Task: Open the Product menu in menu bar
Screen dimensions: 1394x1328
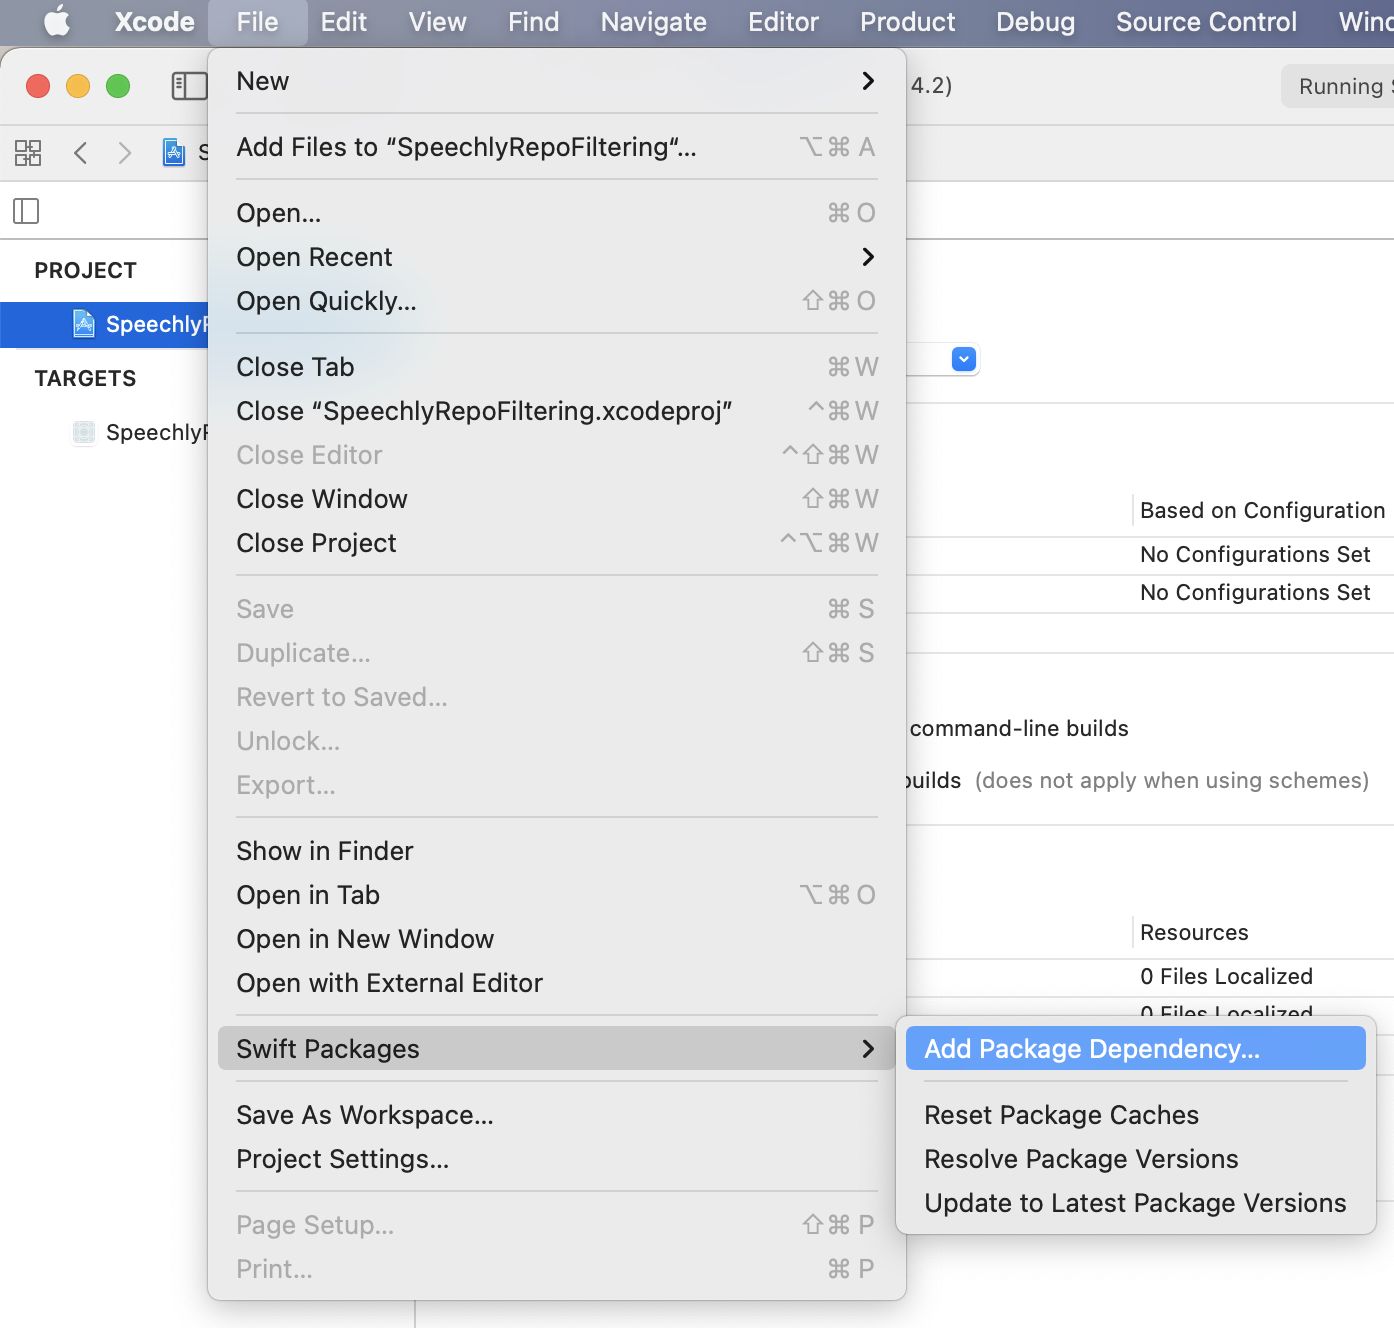Action: [x=907, y=22]
